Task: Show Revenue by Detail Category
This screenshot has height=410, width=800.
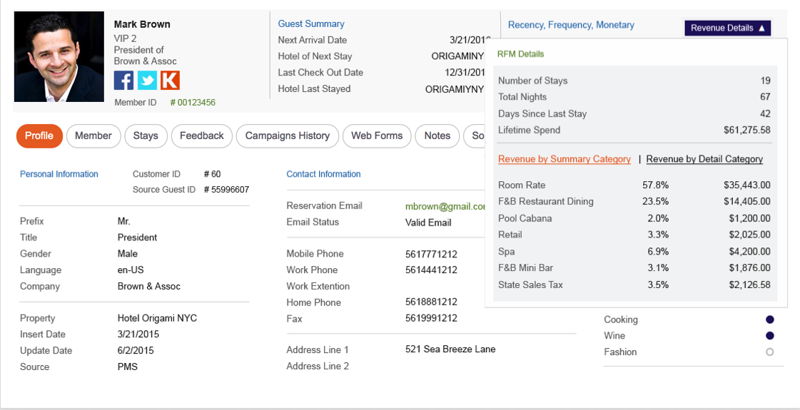Action: click(x=705, y=159)
